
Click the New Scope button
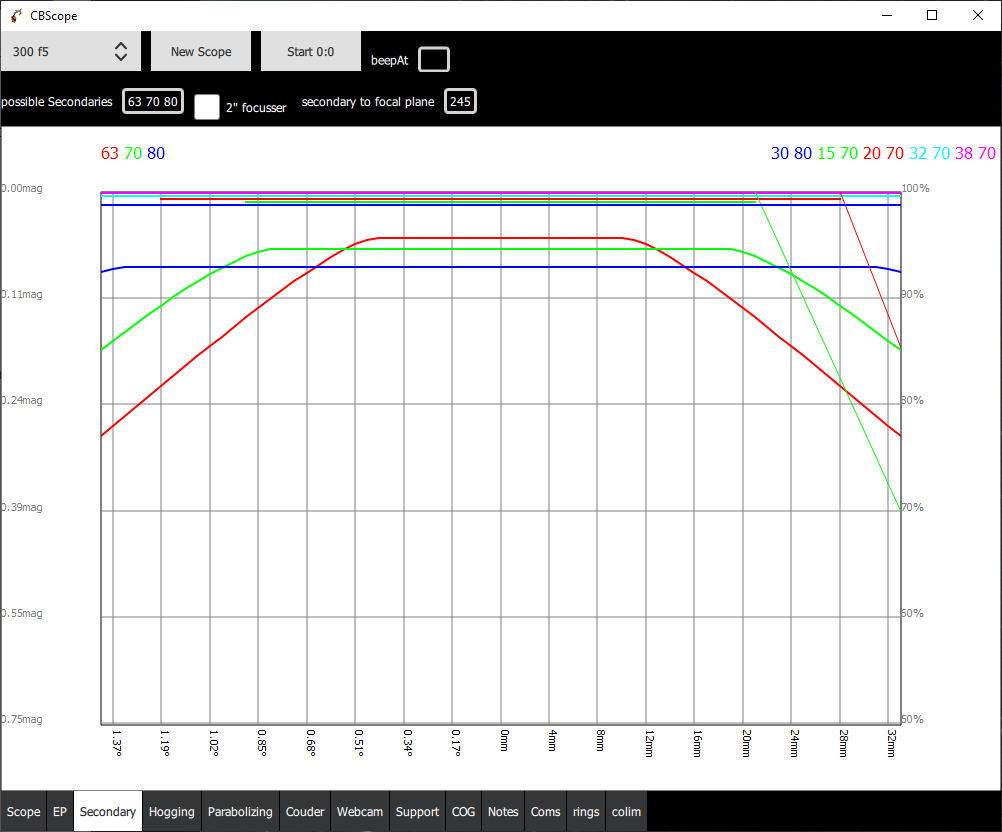click(201, 51)
